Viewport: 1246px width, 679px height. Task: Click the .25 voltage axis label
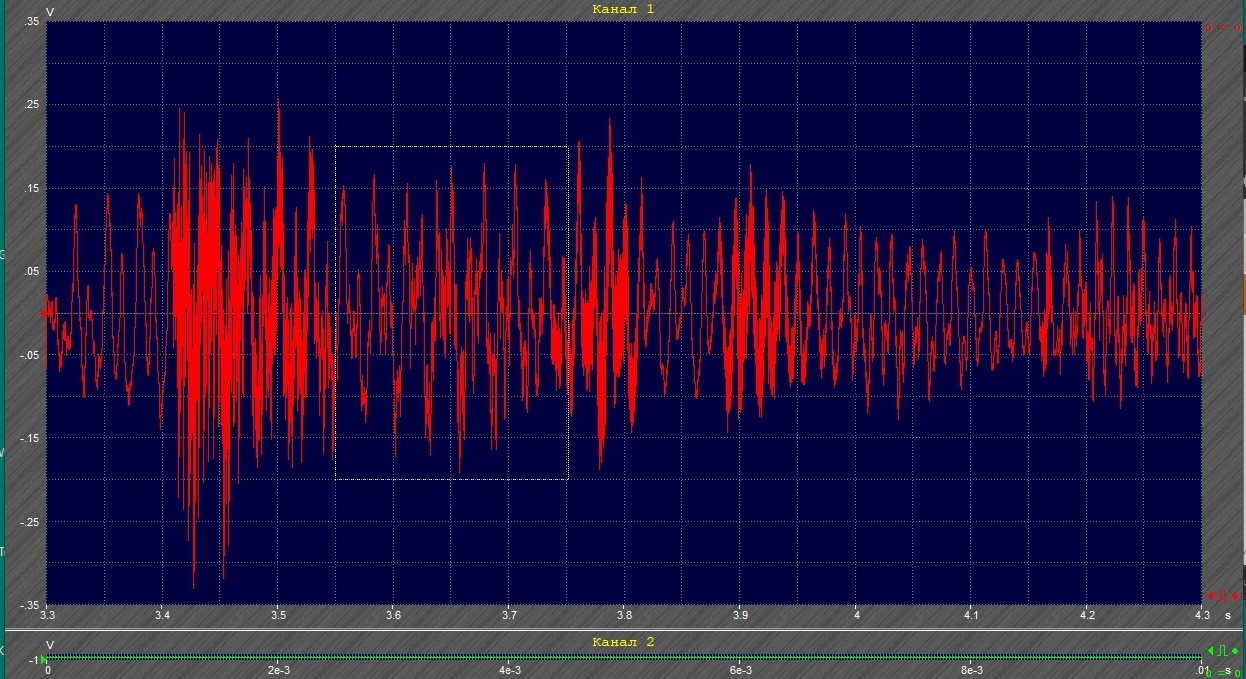(30, 105)
